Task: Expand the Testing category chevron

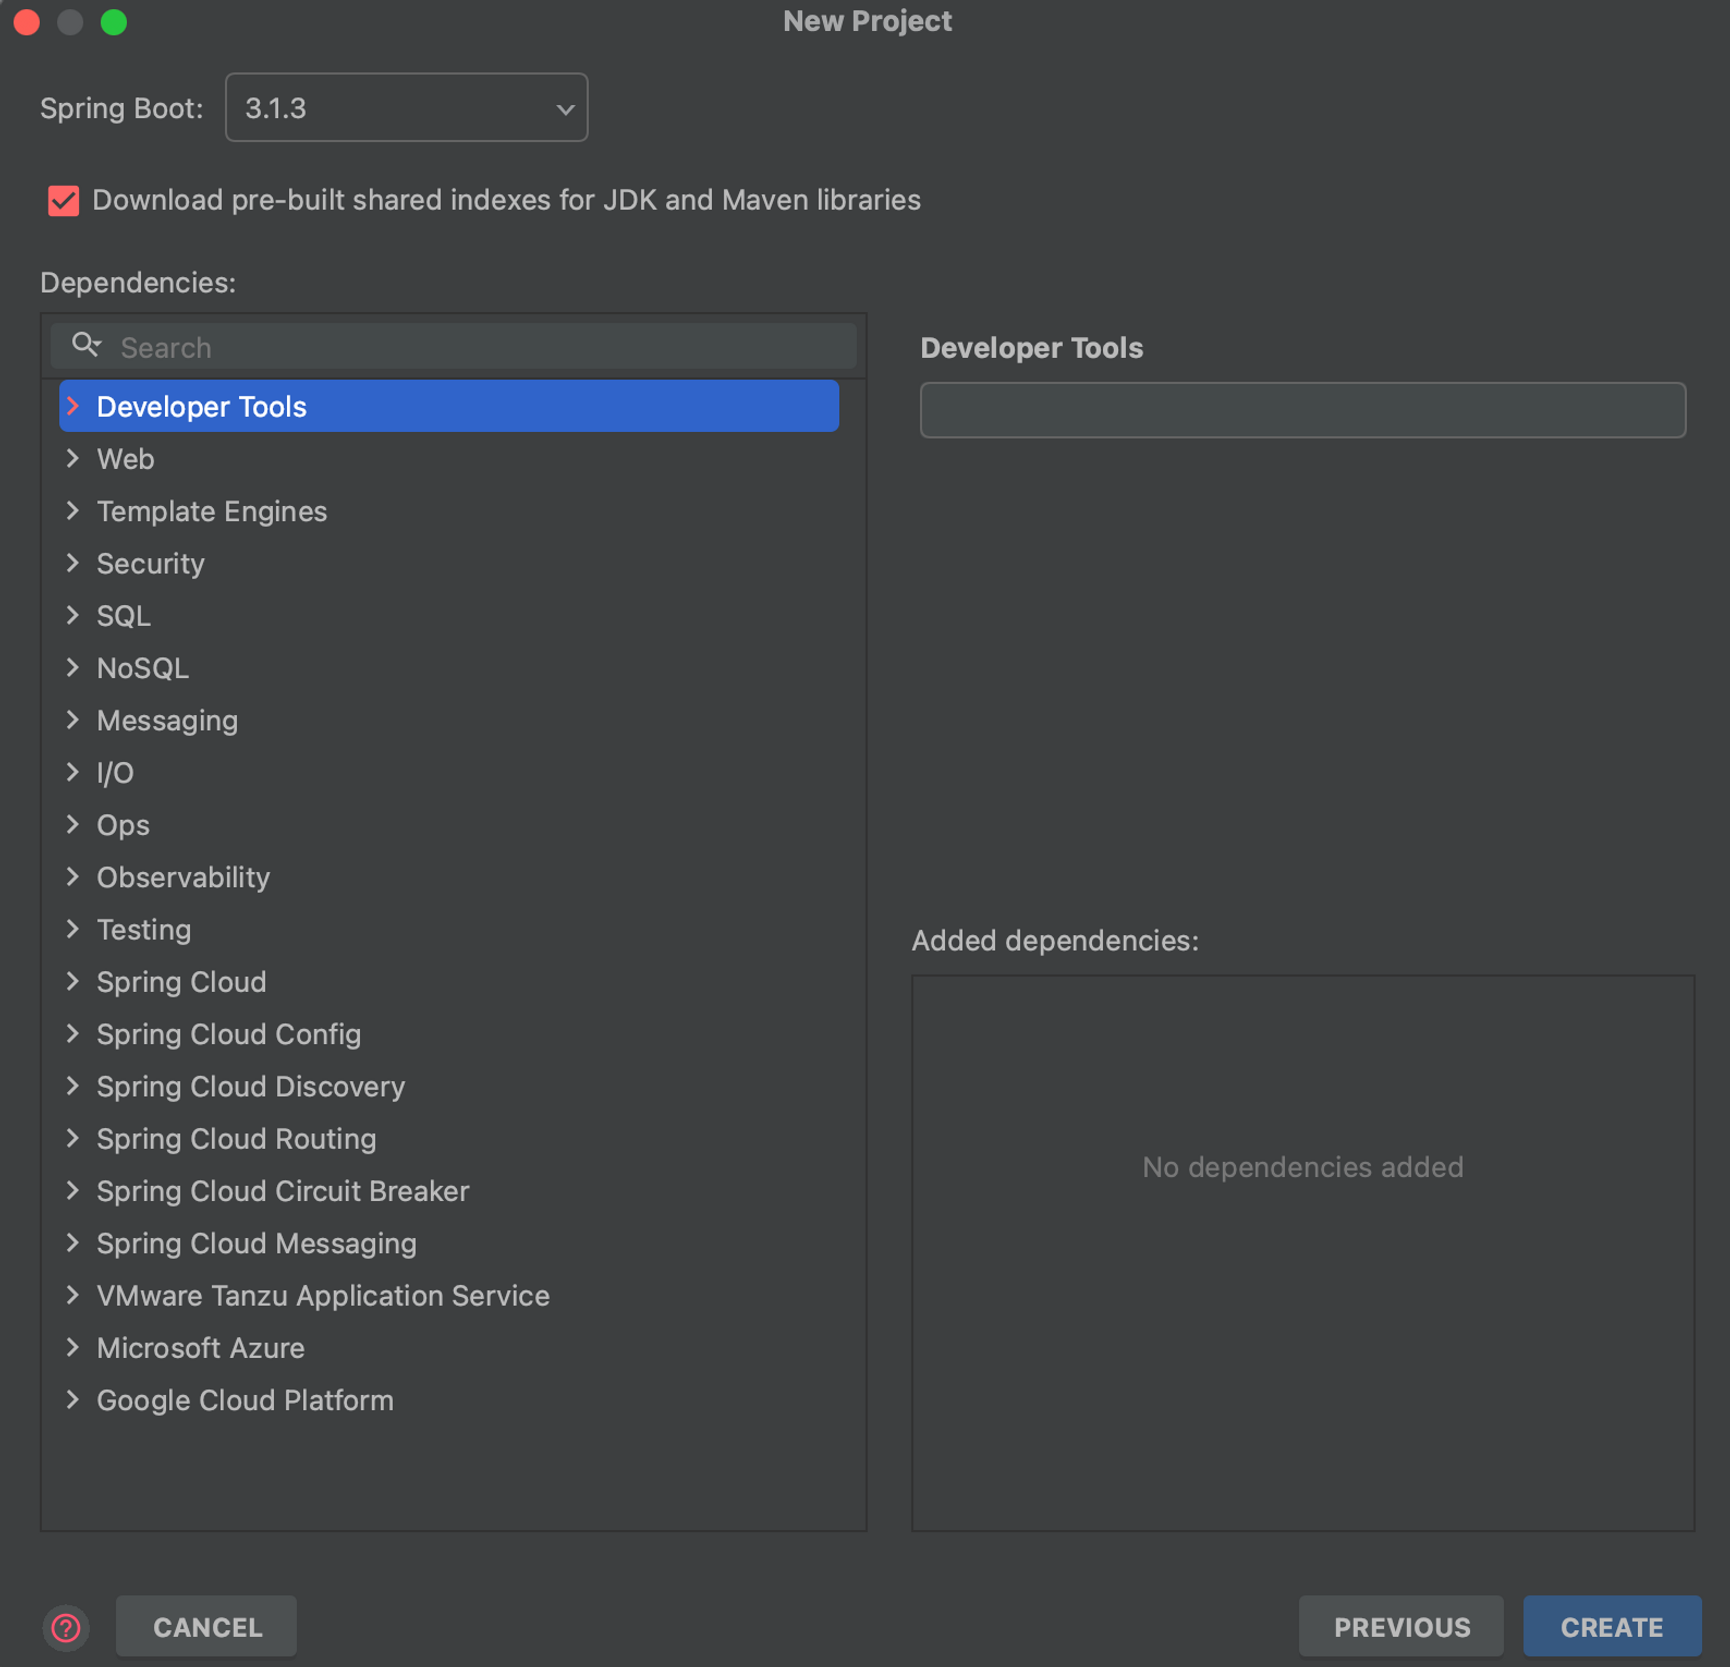Action: click(73, 929)
